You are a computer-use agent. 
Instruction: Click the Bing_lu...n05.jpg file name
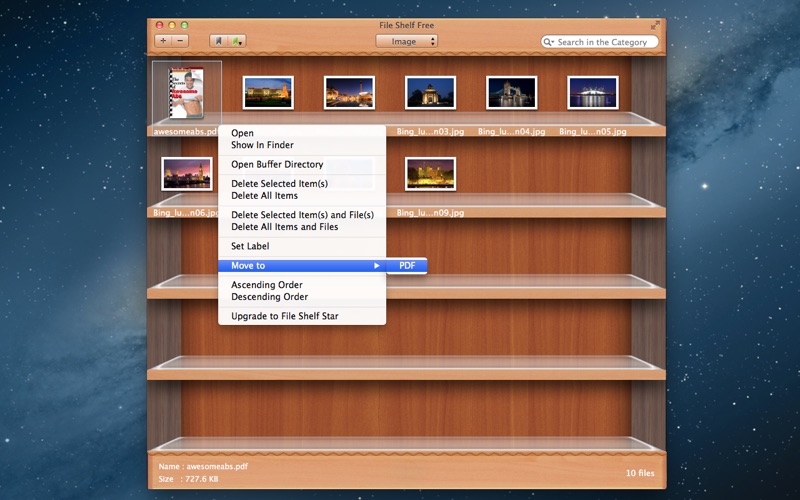tap(592, 131)
